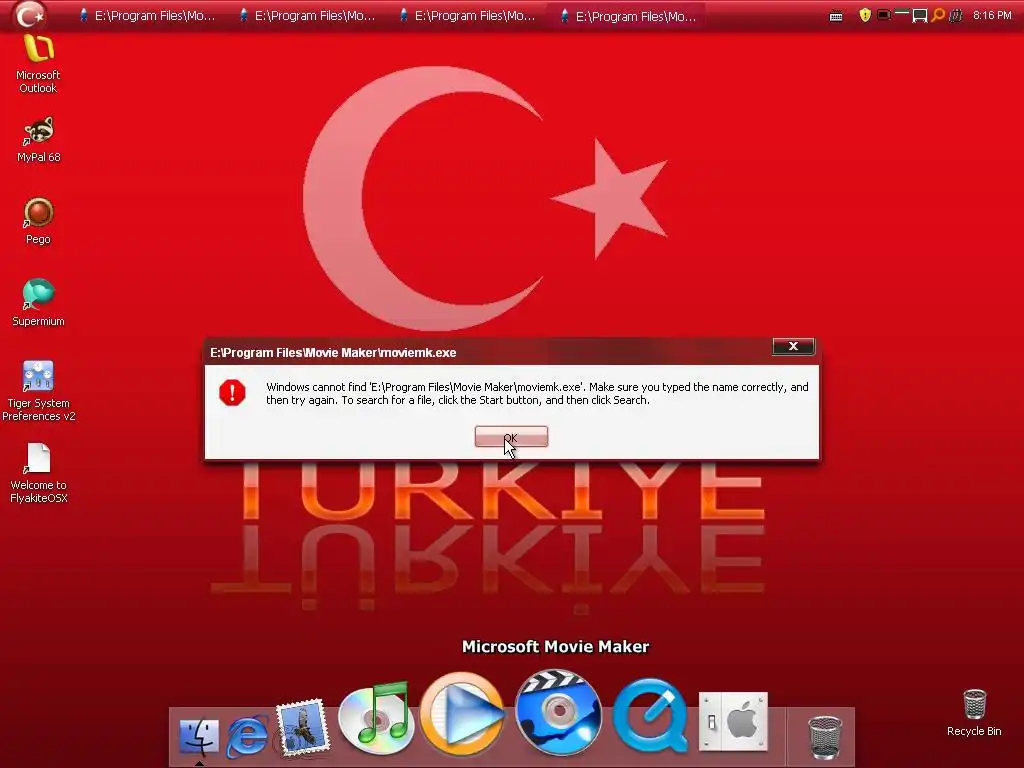Click the 'Windows cannot find' error message text
The image size is (1024, 768).
(537, 393)
